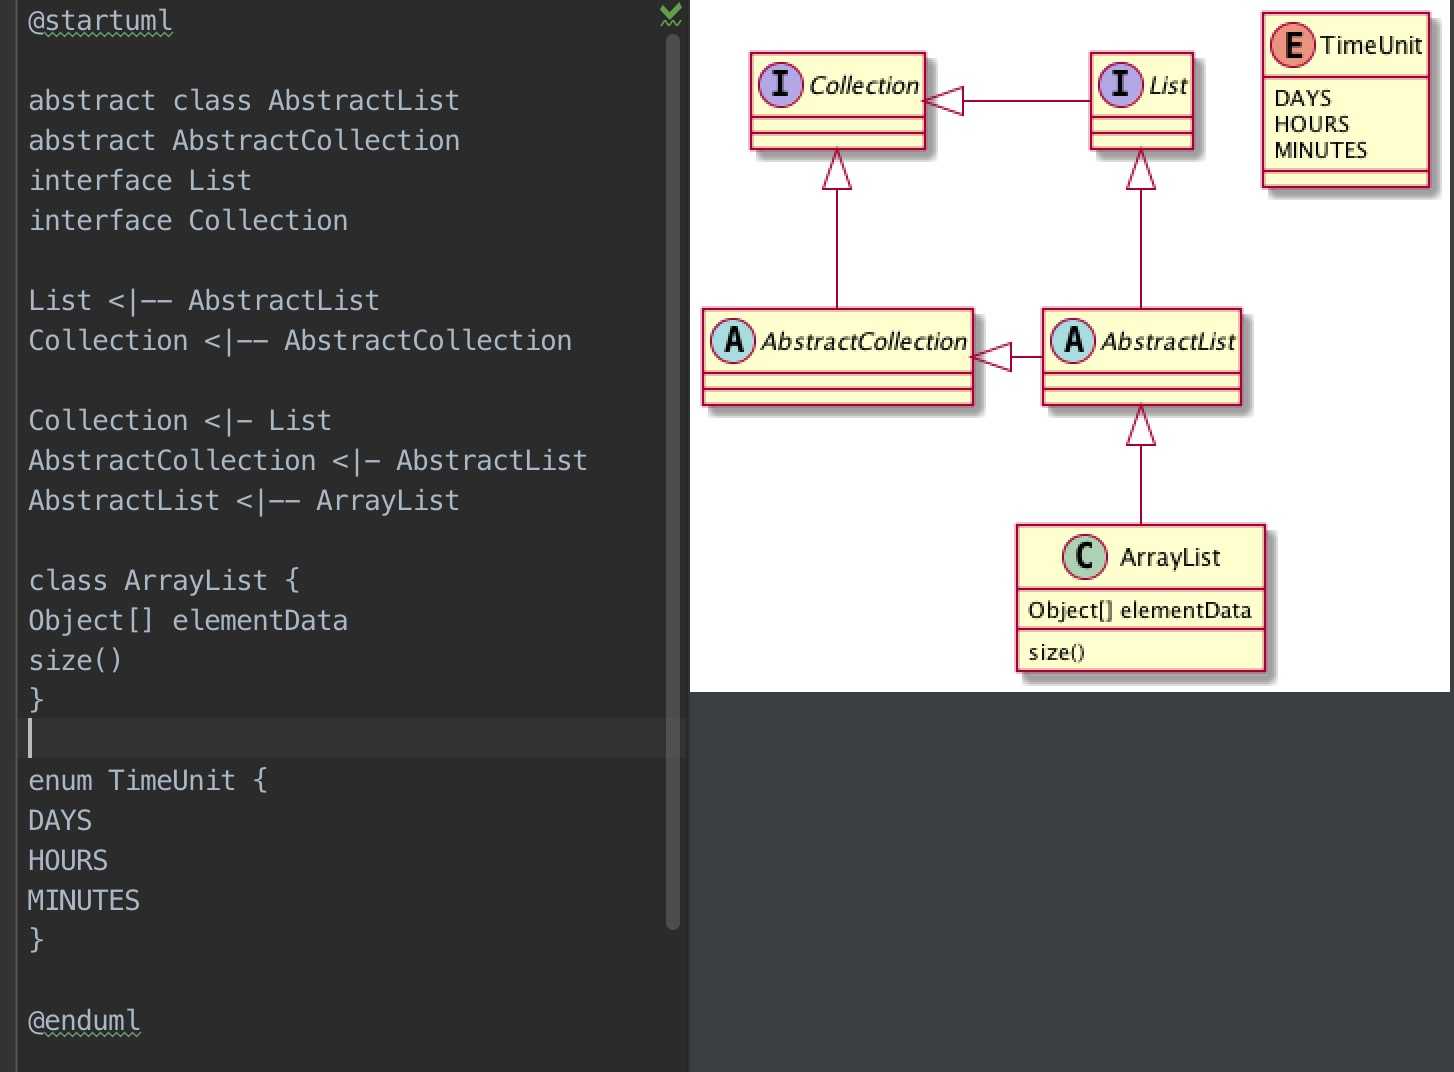Click the class icon of ArrayList

pos(1085,556)
